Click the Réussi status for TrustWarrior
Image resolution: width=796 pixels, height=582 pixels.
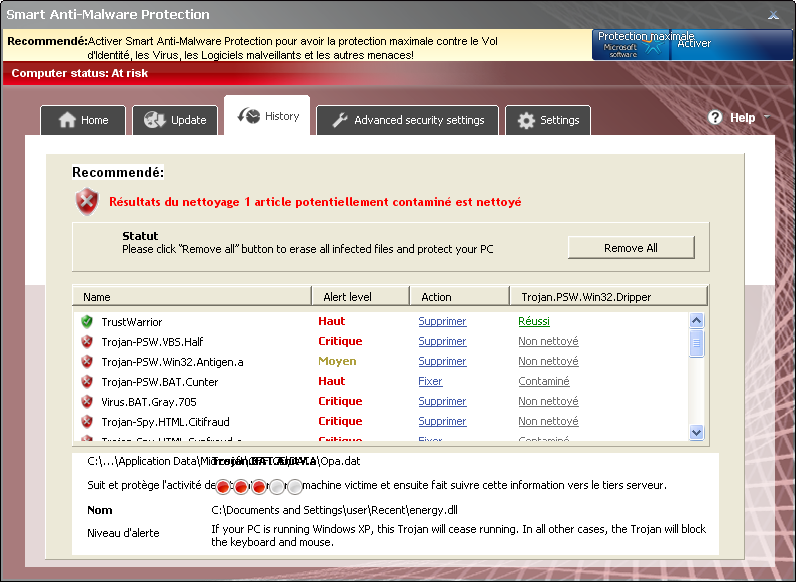(534, 321)
